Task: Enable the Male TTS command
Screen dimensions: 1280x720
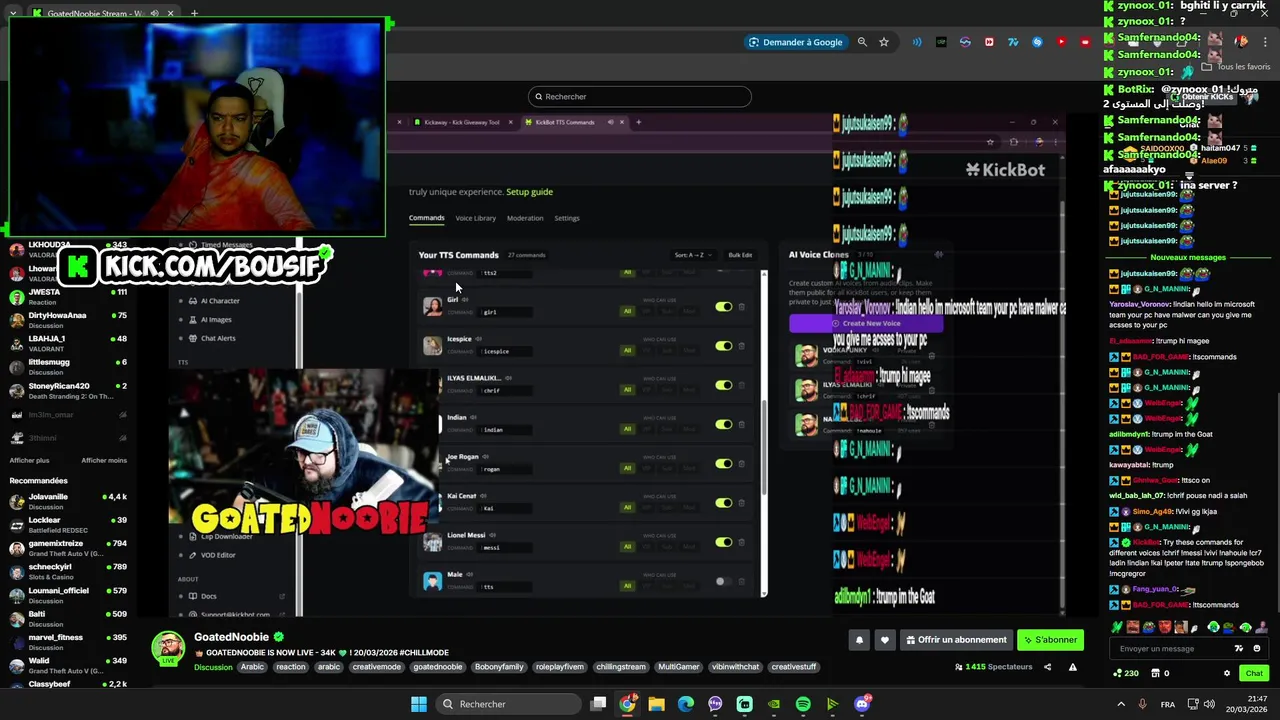Action: coord(724,581)
